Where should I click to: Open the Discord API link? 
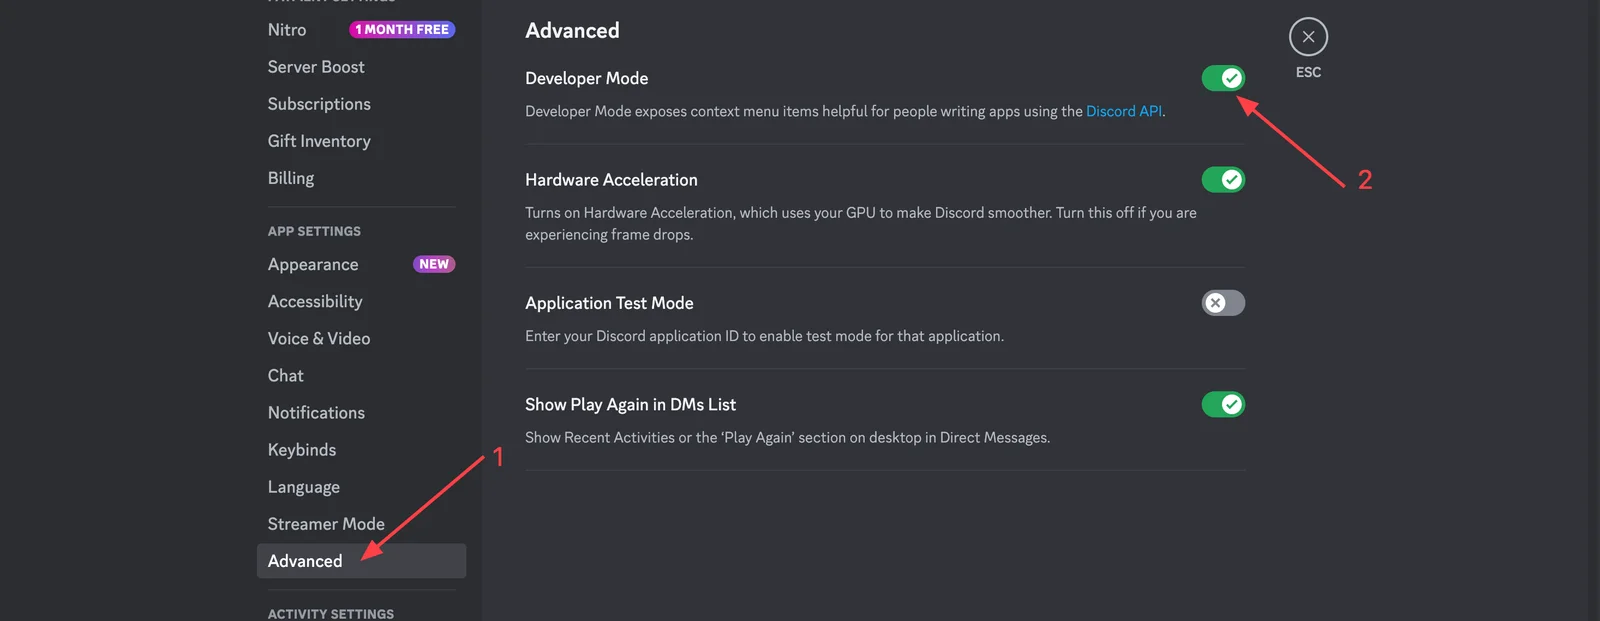point(1124,111)
